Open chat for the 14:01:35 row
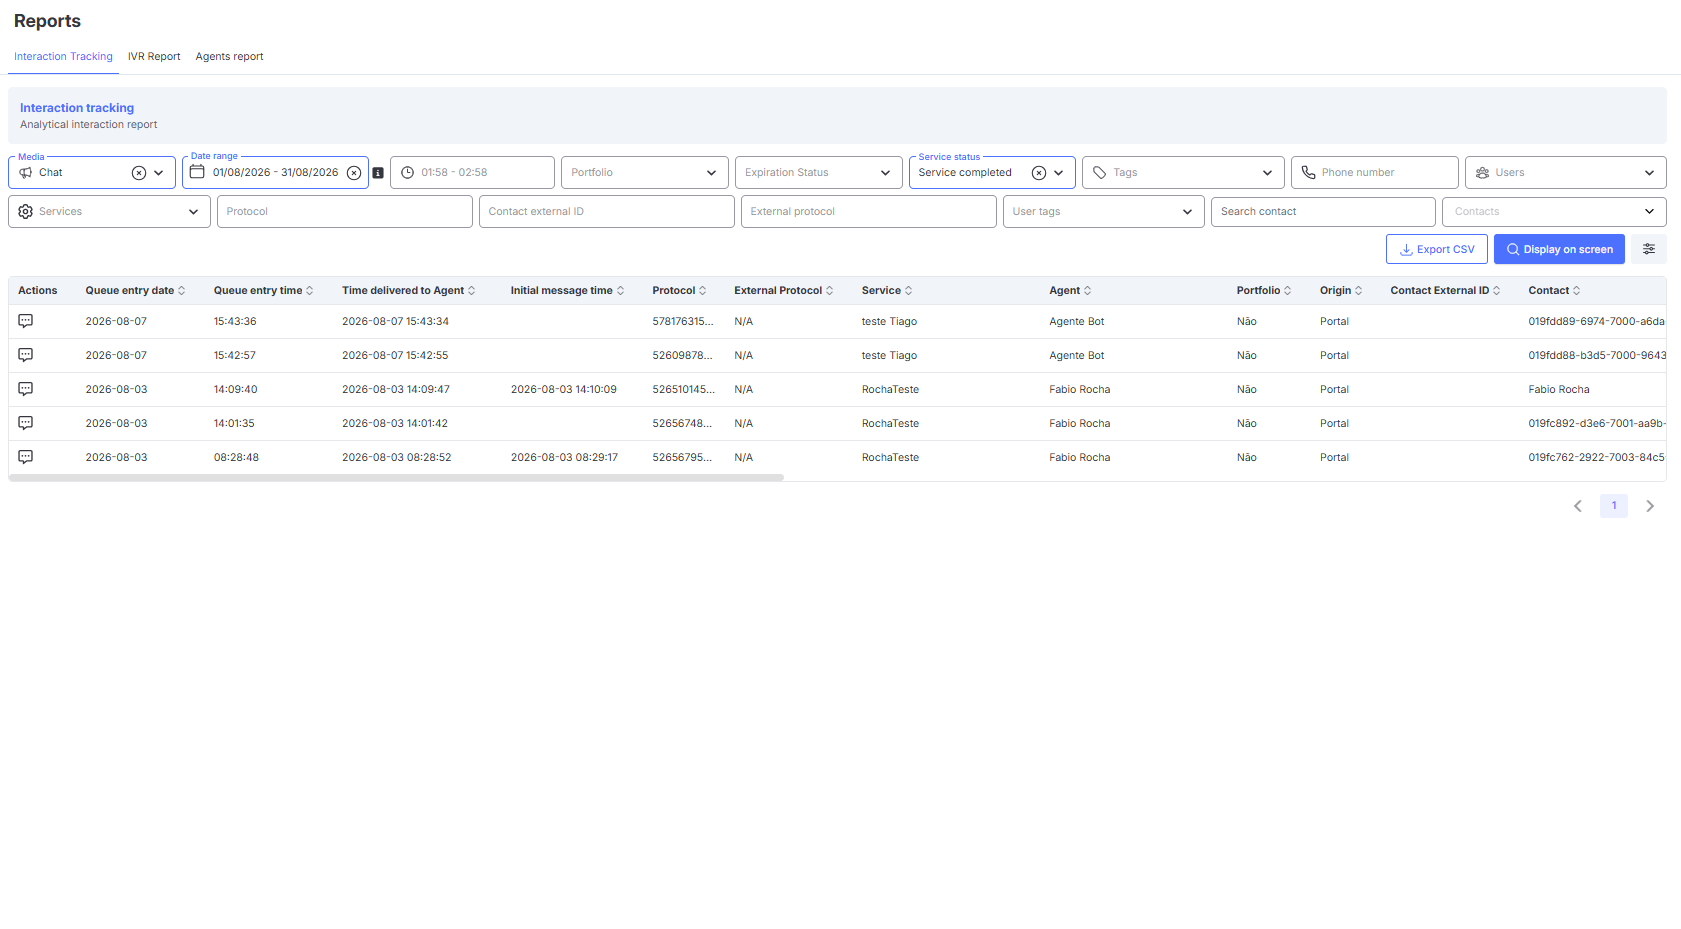The image size is (1681, 929). pyautogui.click(x=26, y=423)
